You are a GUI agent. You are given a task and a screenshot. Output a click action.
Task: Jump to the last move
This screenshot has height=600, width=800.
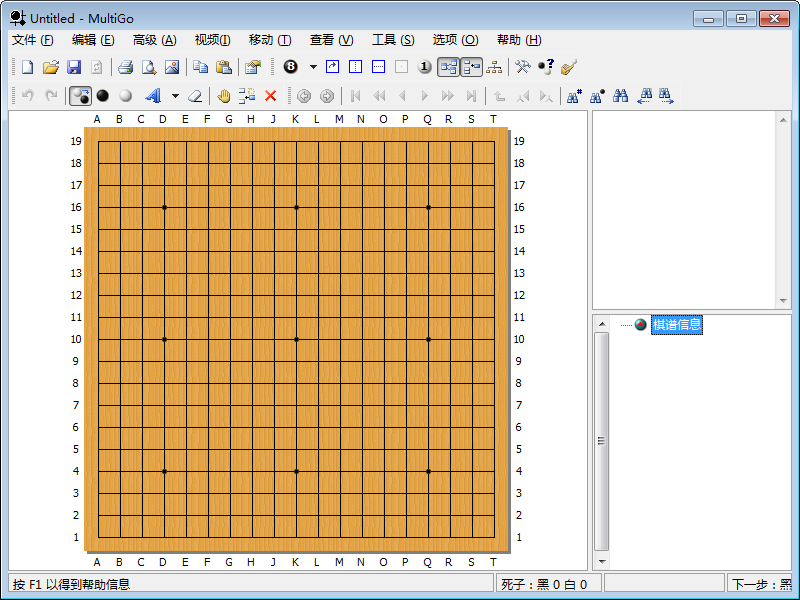tap(470, 96)
